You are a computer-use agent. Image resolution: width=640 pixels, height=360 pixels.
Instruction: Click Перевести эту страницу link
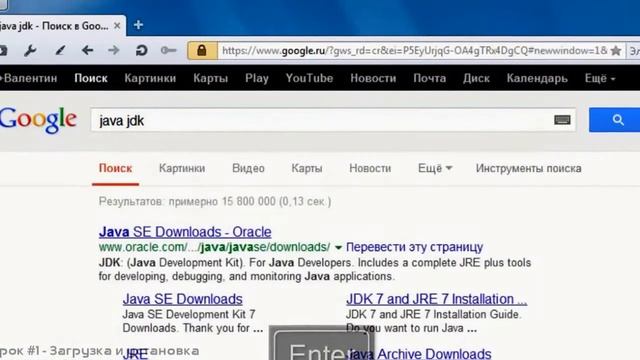click(x=414, y=247)
